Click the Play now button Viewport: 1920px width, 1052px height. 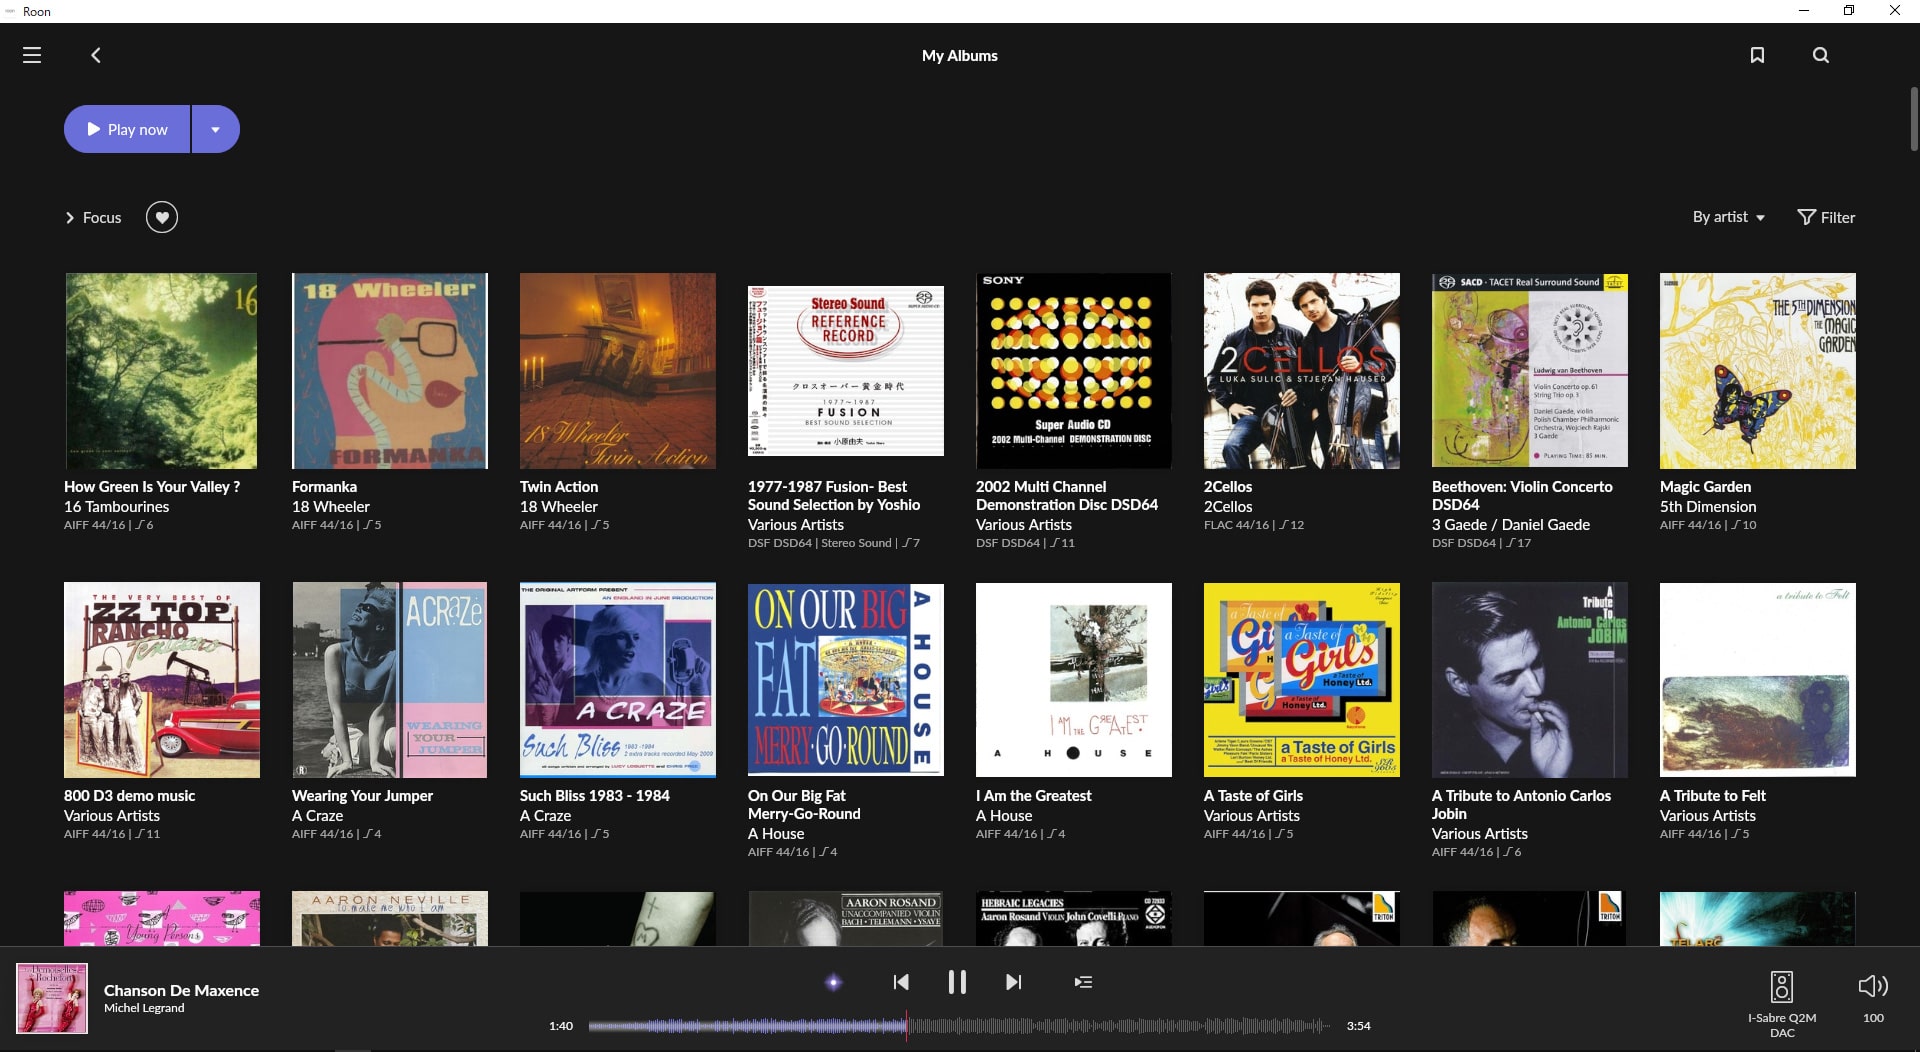tap(127, 129)
